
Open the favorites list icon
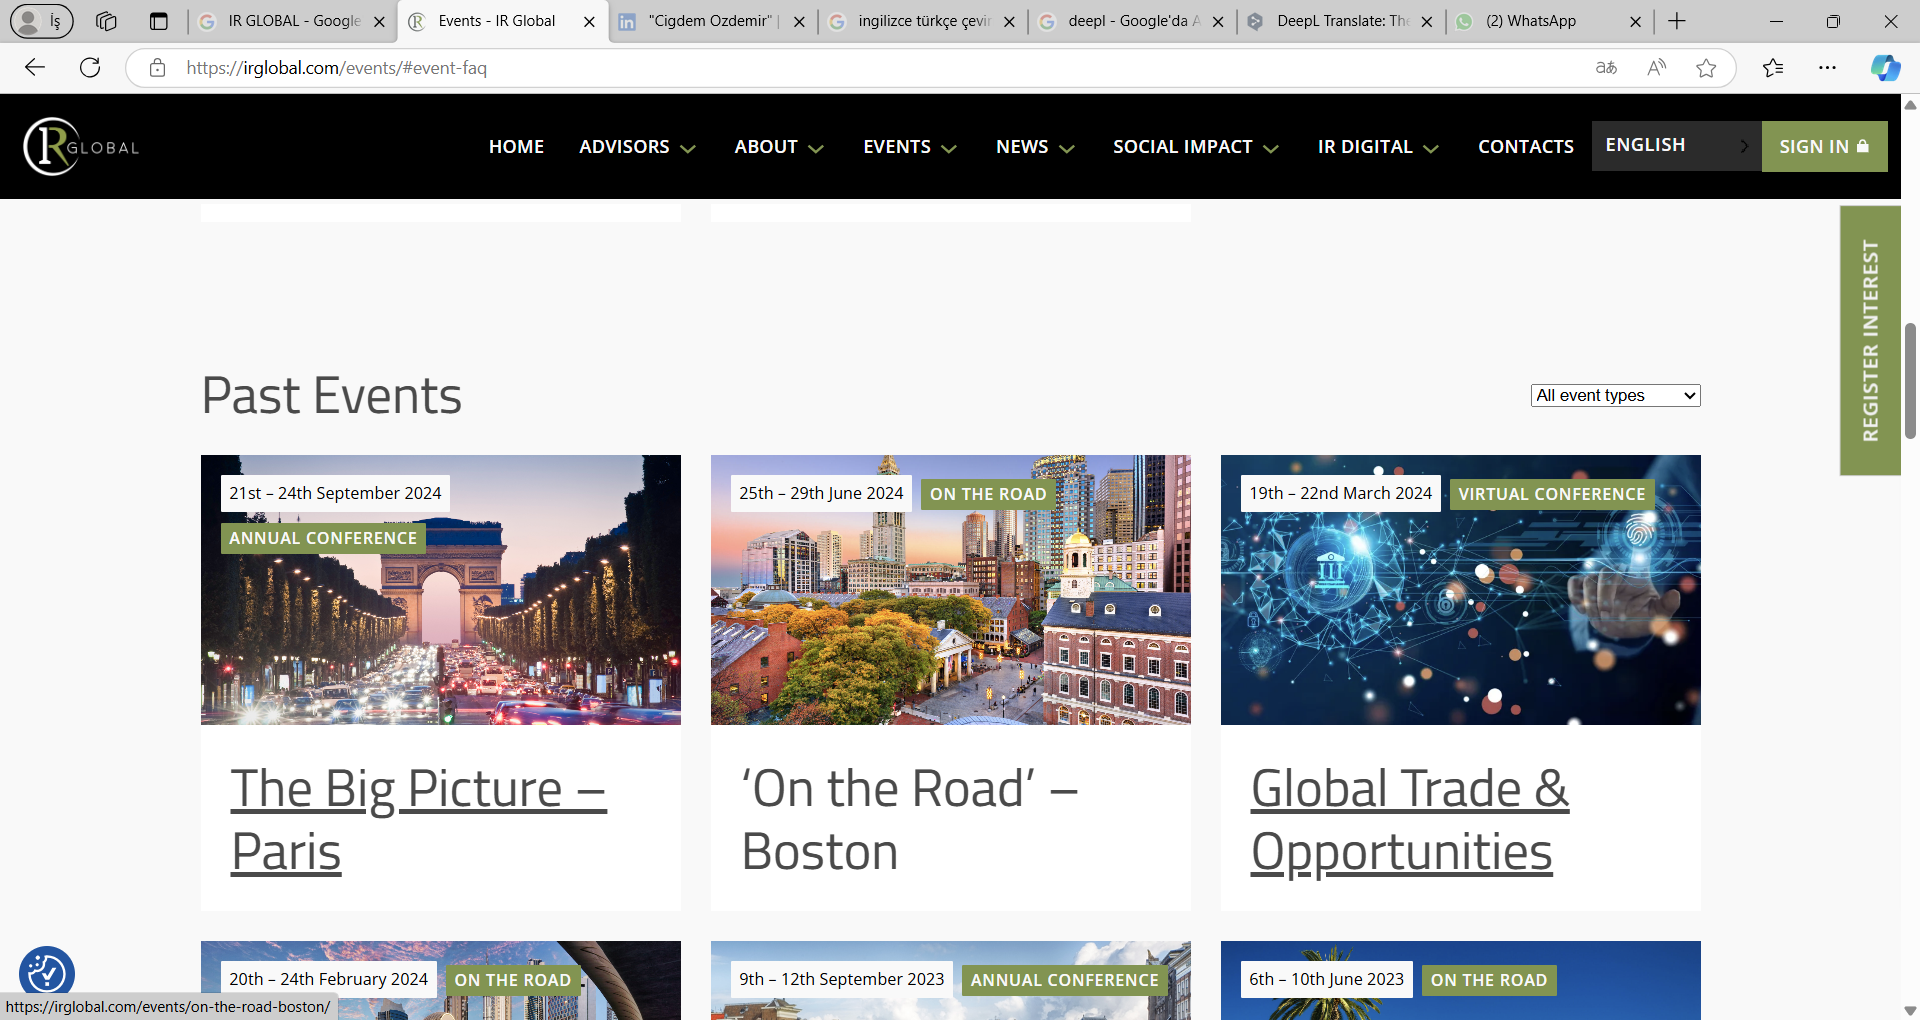1773,67
